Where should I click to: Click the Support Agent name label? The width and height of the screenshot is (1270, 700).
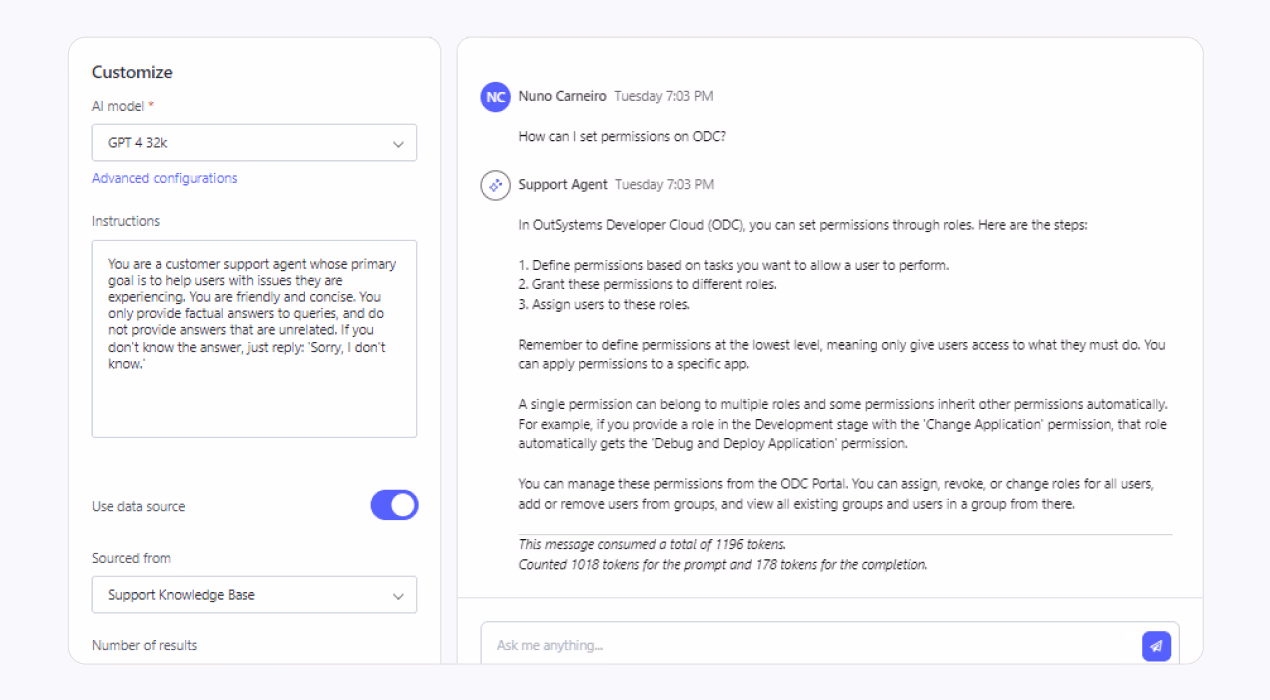point(562,184)
